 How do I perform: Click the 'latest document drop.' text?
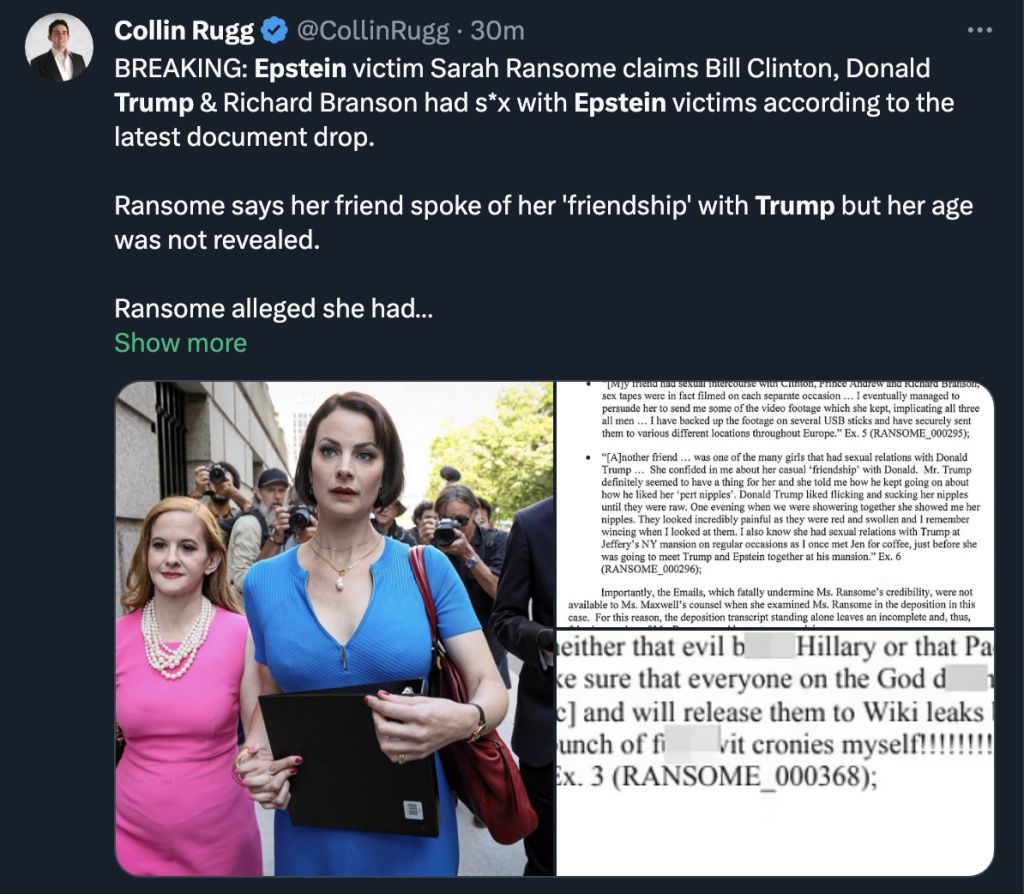point(244,137)
